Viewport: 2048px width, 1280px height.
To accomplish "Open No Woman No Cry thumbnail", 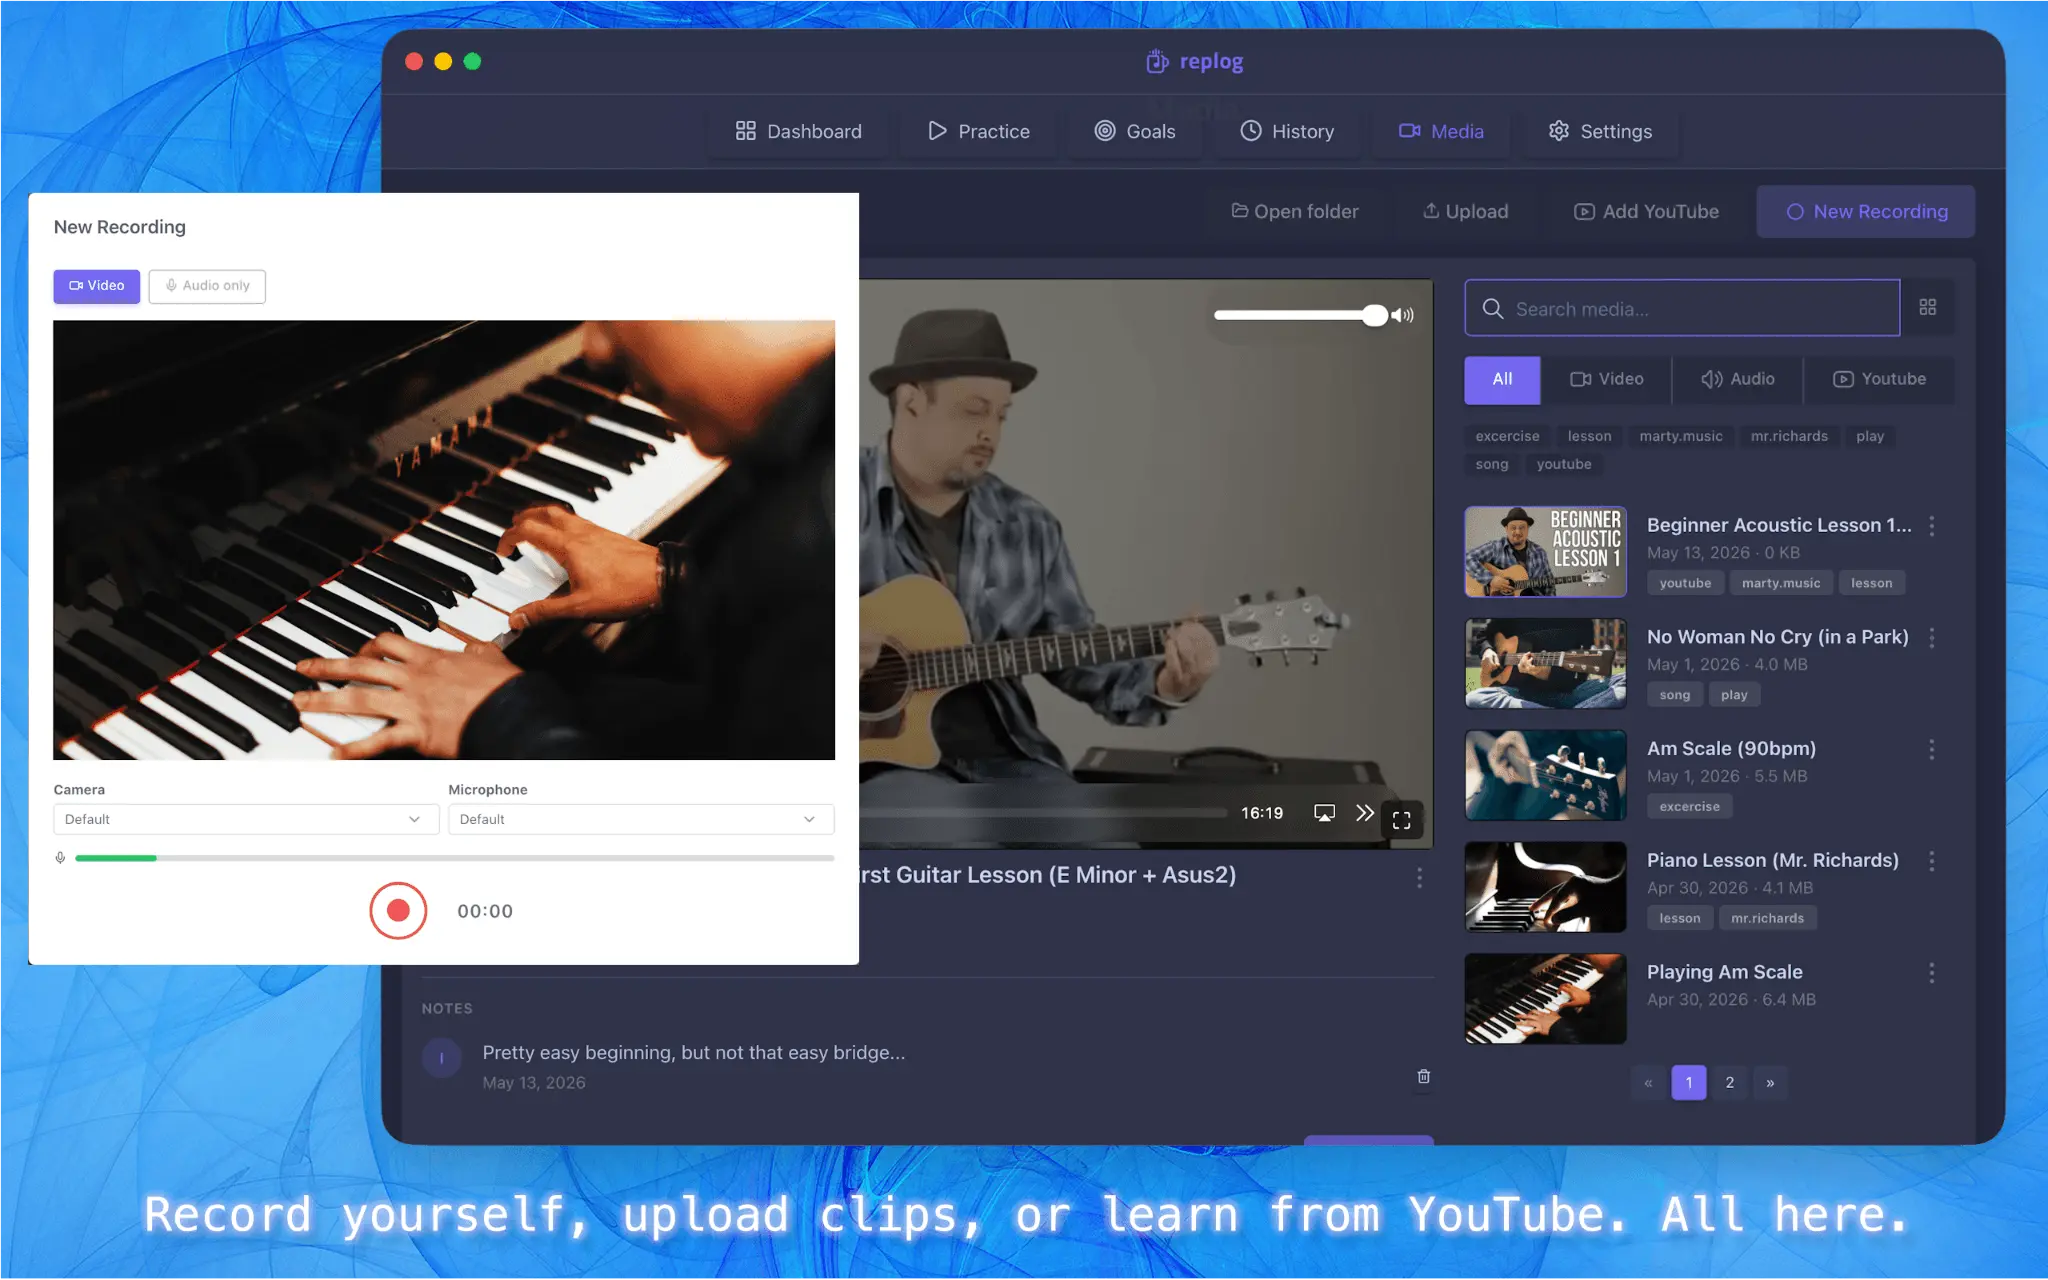I will pos(1545,663).
